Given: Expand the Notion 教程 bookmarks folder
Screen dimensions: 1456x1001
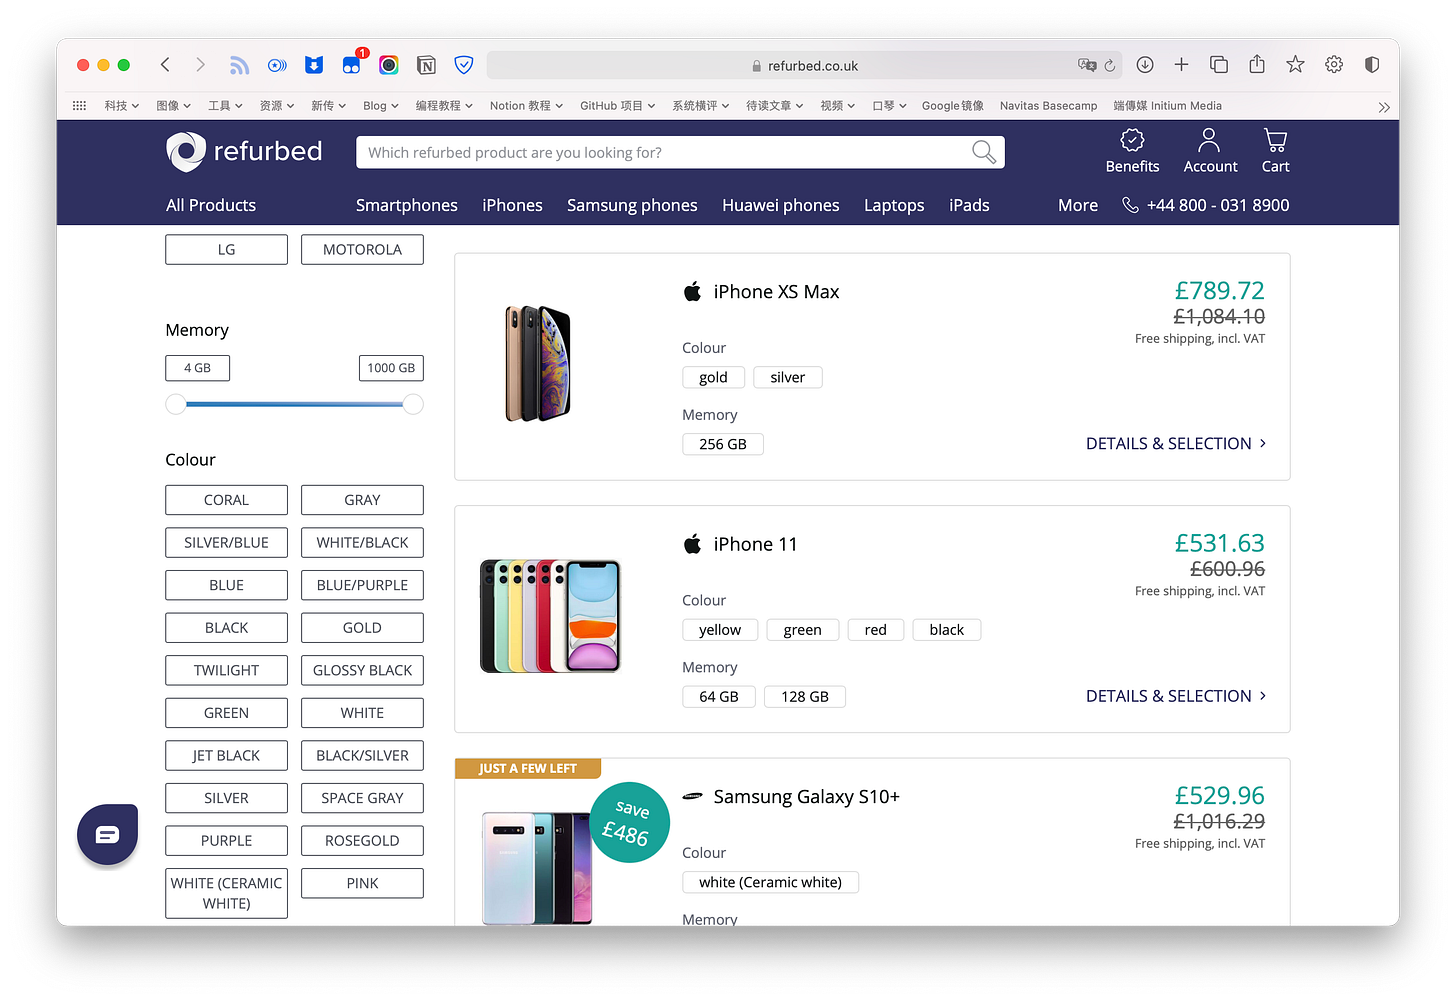Looking at the screenshot, I should point(526,106).
